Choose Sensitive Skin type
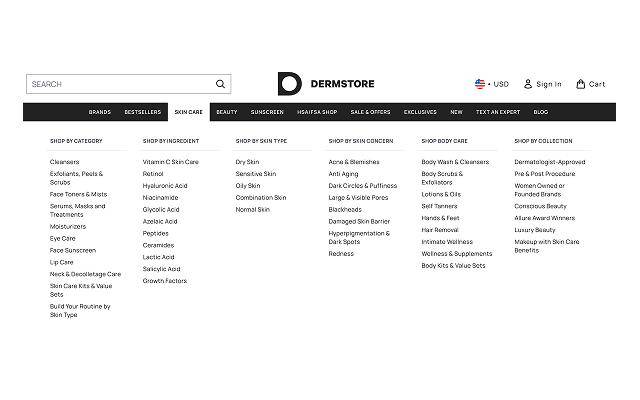The height and width of the screenshot is (400, 640). [256, 174]
